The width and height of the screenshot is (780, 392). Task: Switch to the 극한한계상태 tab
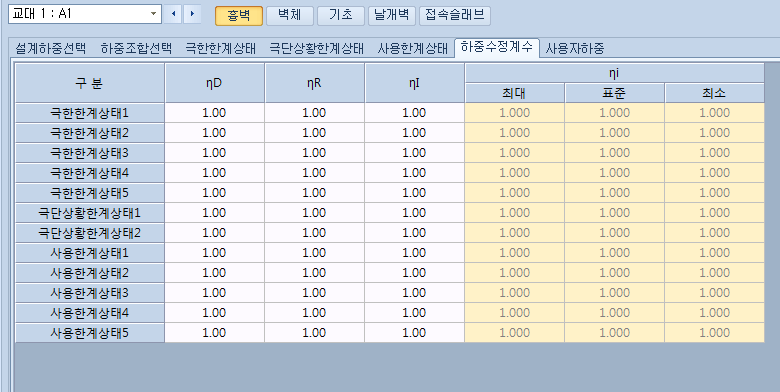220,48
